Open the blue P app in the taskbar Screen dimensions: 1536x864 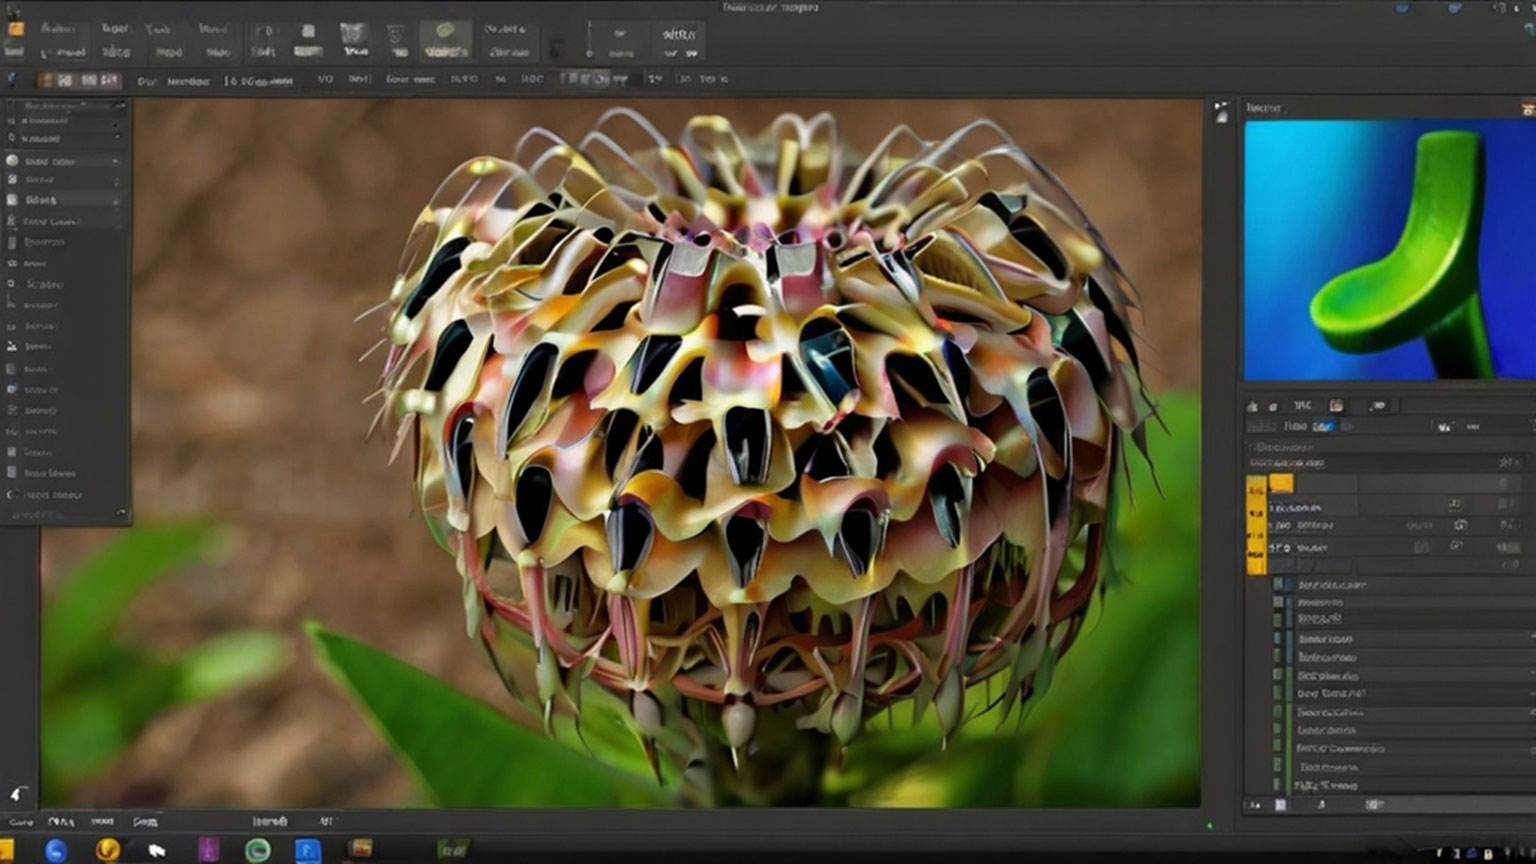pyautogui.click(x=307, y=850)
